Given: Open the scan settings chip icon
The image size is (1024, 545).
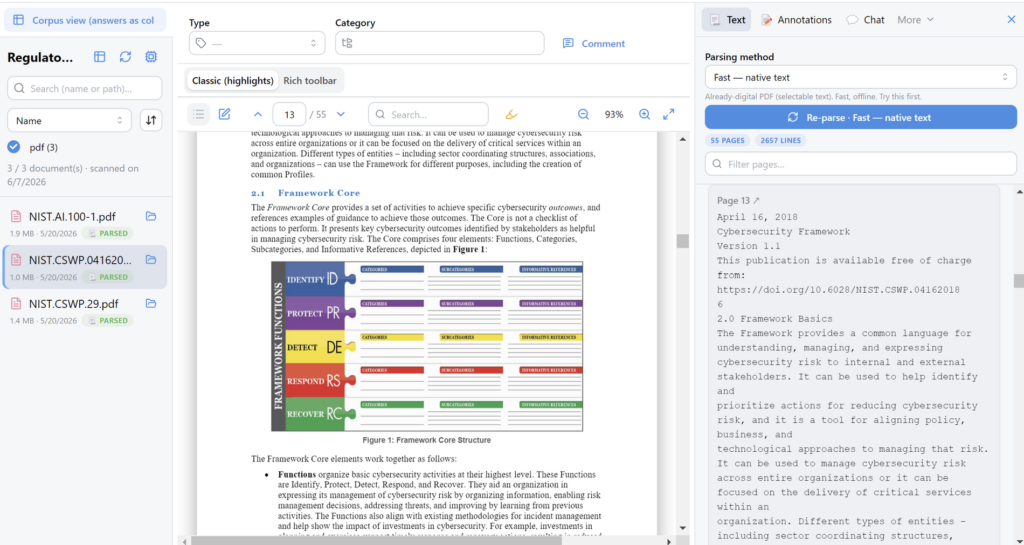Looking at the screenshot, I should 151,57.
